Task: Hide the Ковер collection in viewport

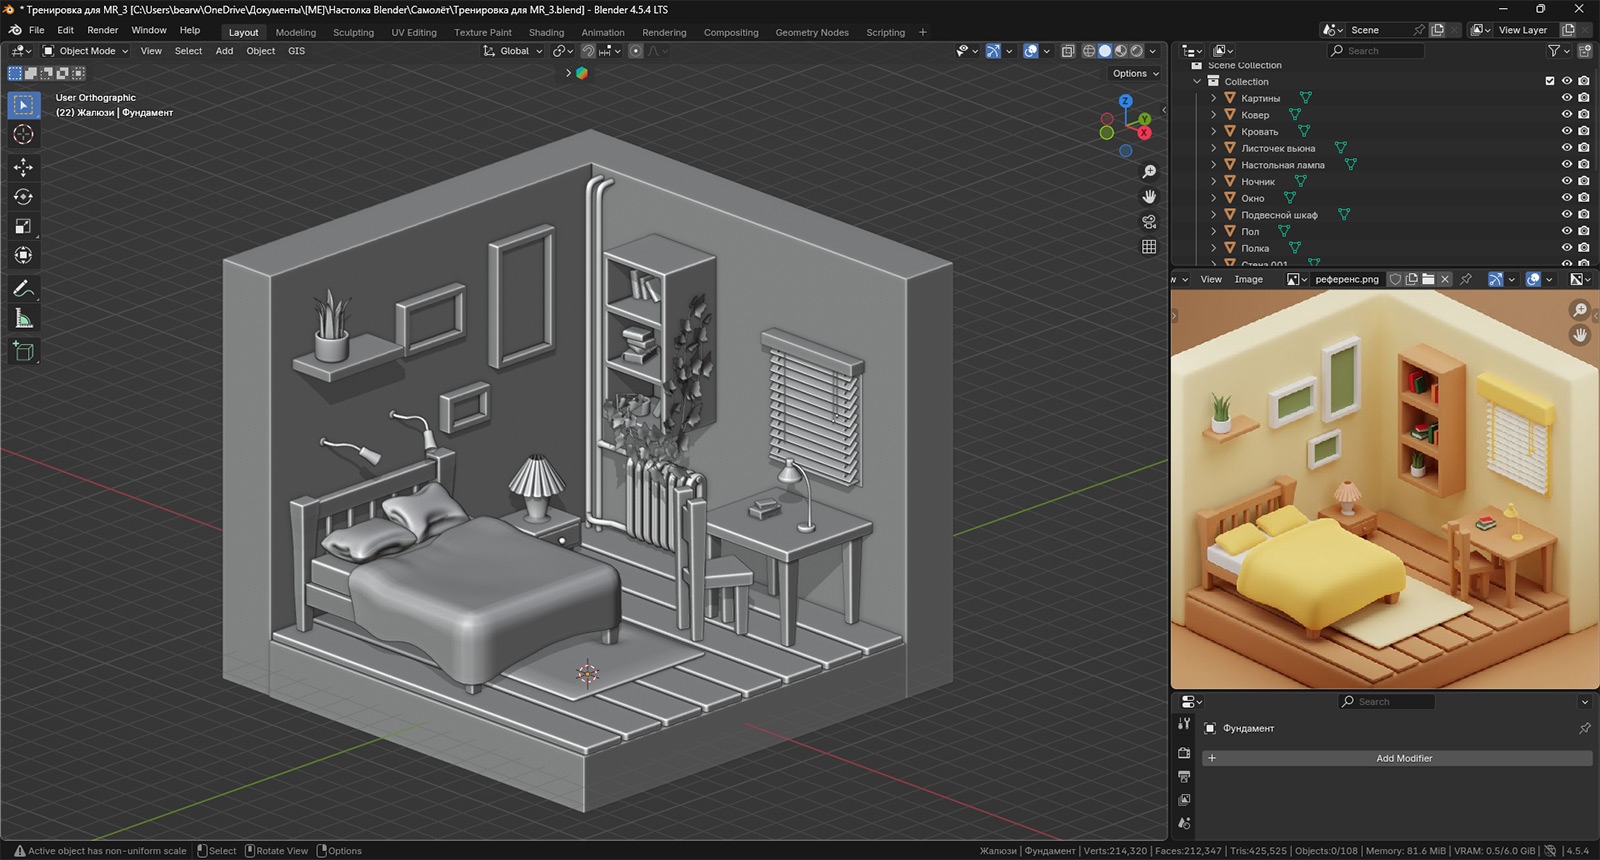Action: click(1567, 115)
